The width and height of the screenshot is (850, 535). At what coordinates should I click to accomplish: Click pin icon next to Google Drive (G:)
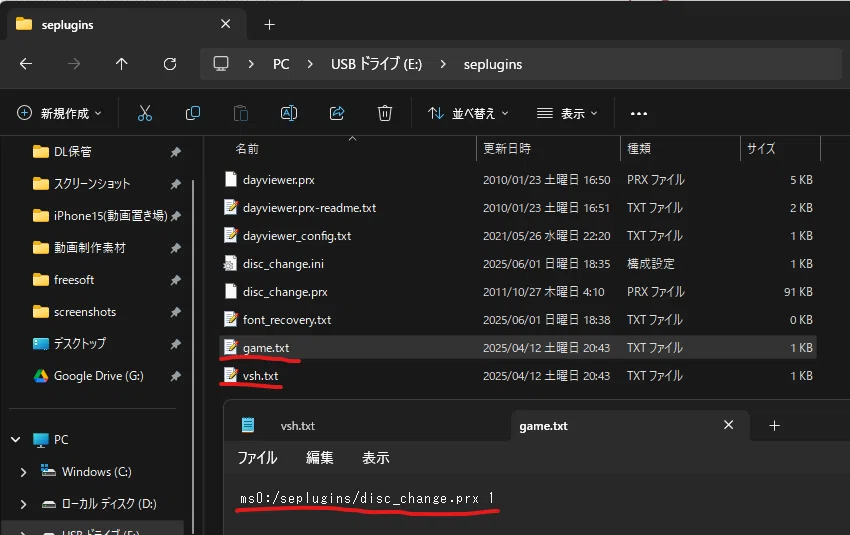pyautogui.click(x=175, y=376)
